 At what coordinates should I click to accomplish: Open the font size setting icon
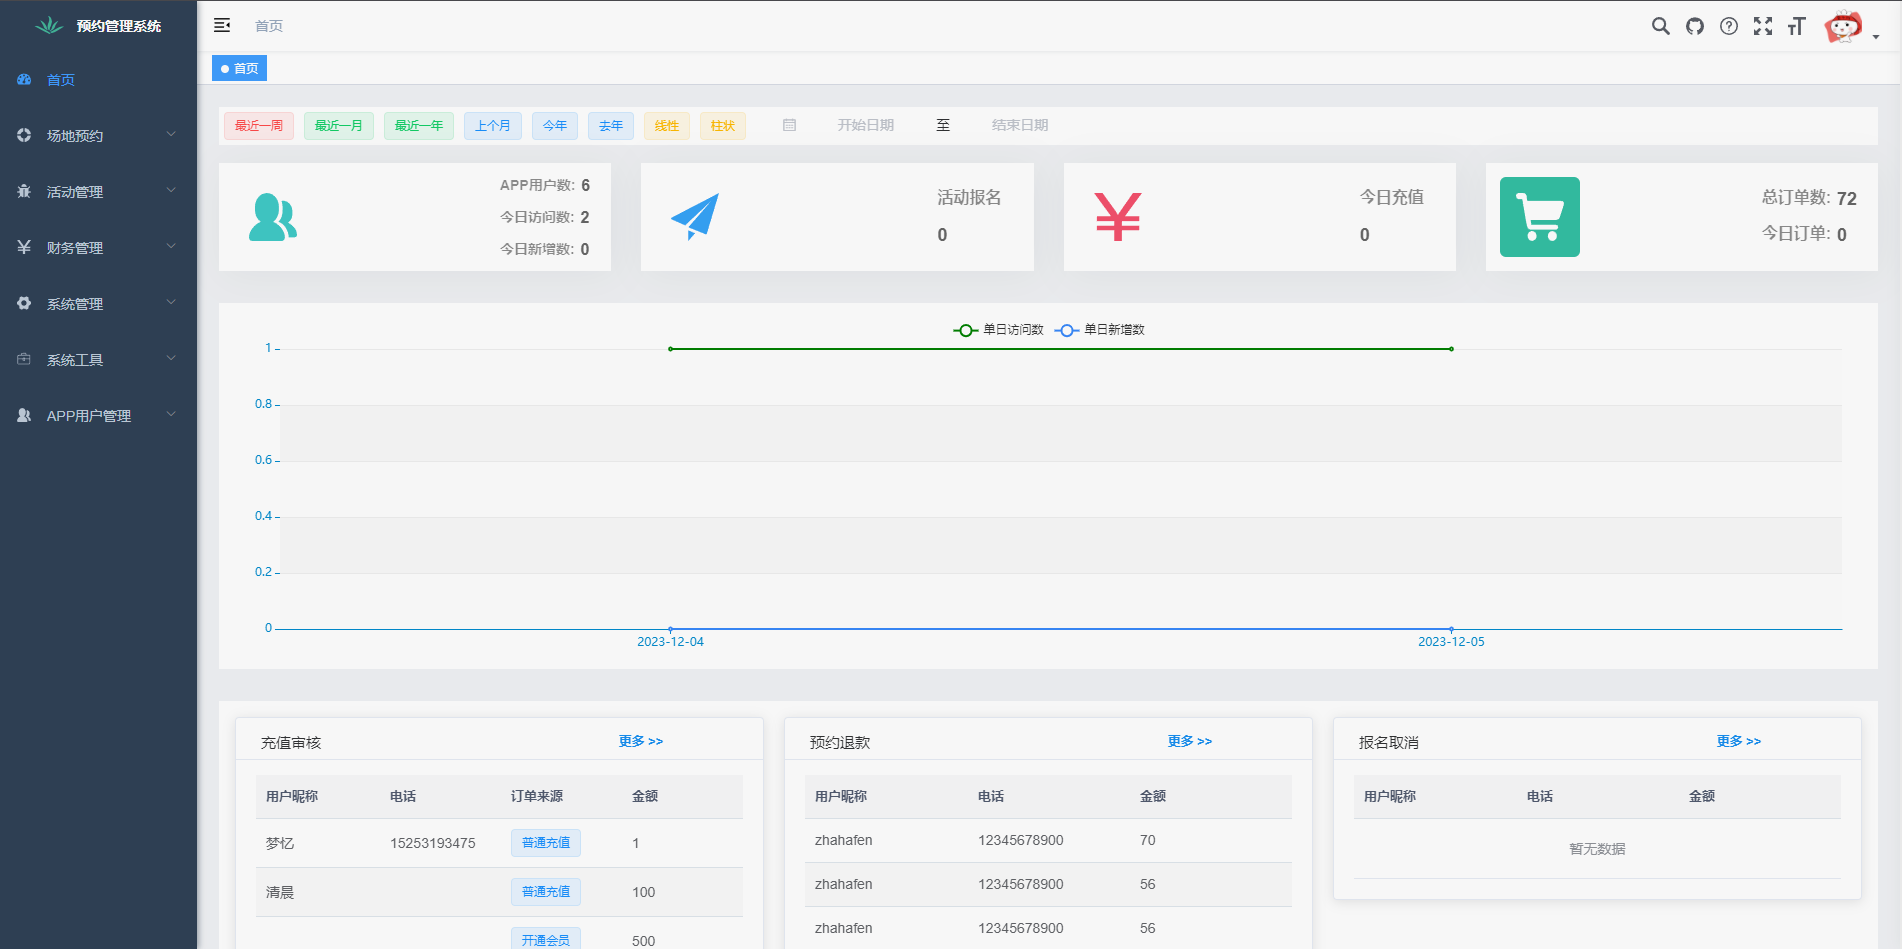pos(1796,26)
